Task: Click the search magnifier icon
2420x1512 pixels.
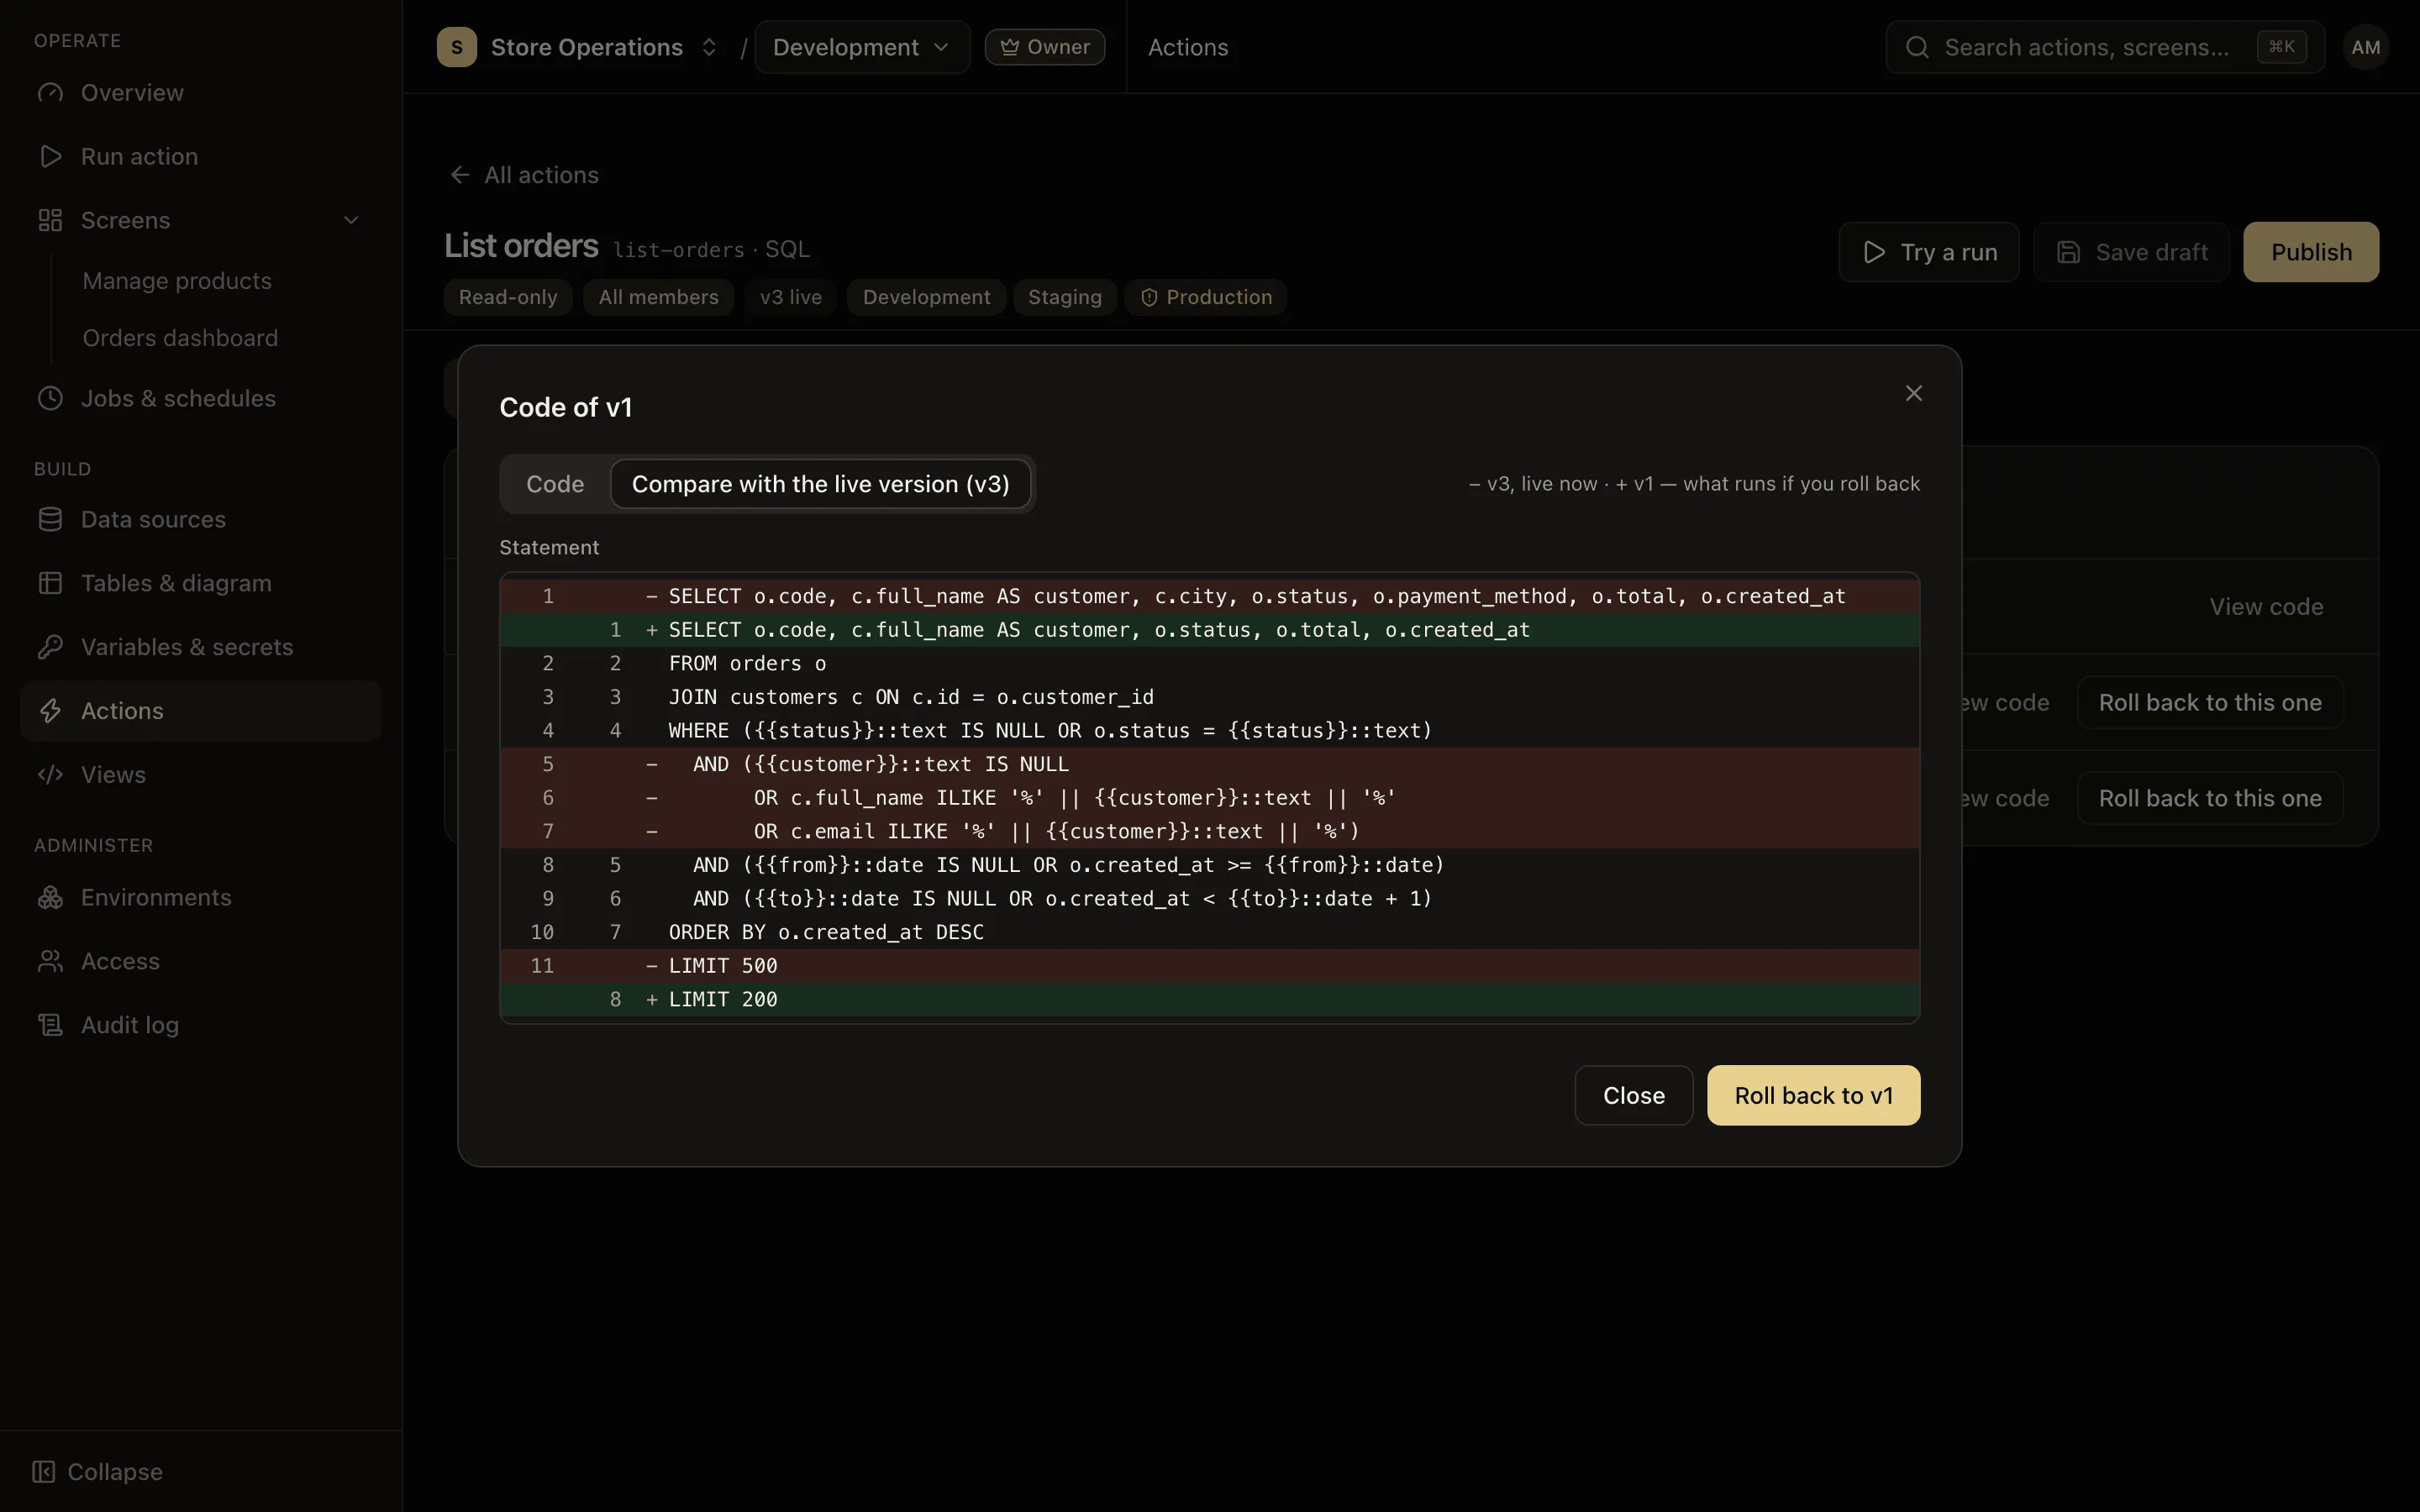Action: click(x=1917, y=47)
